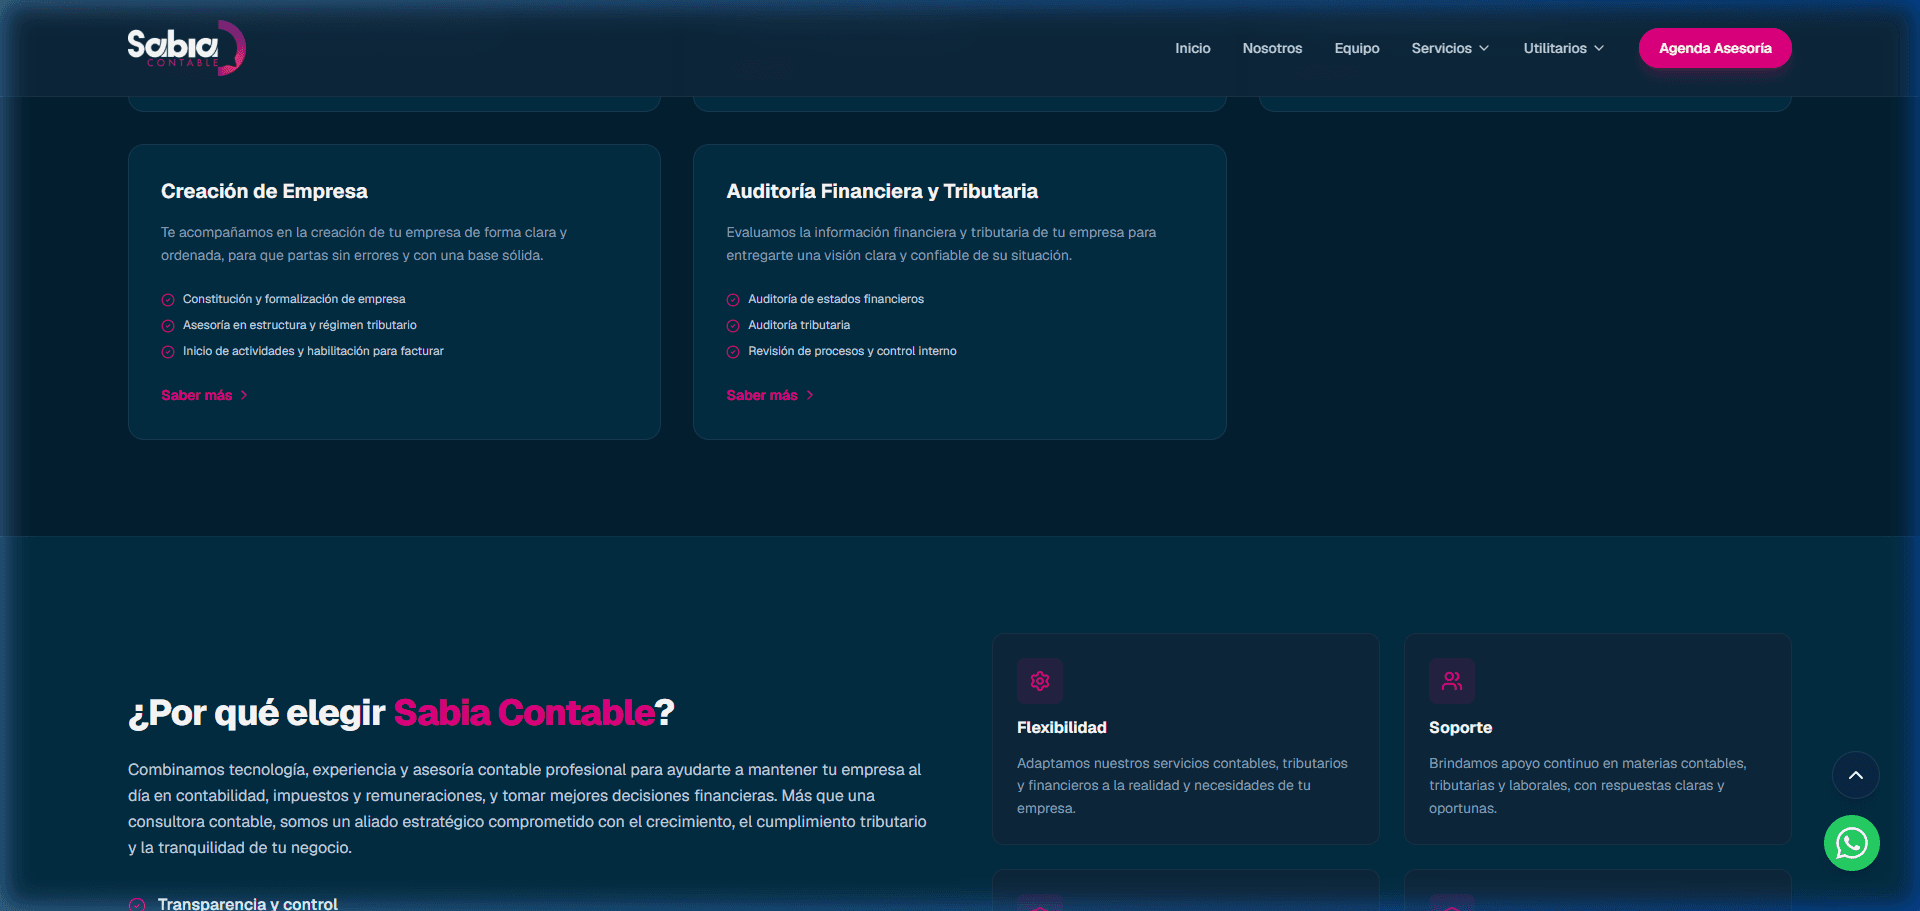Click the Combinamos tecnología paragraph

point(527,809)
